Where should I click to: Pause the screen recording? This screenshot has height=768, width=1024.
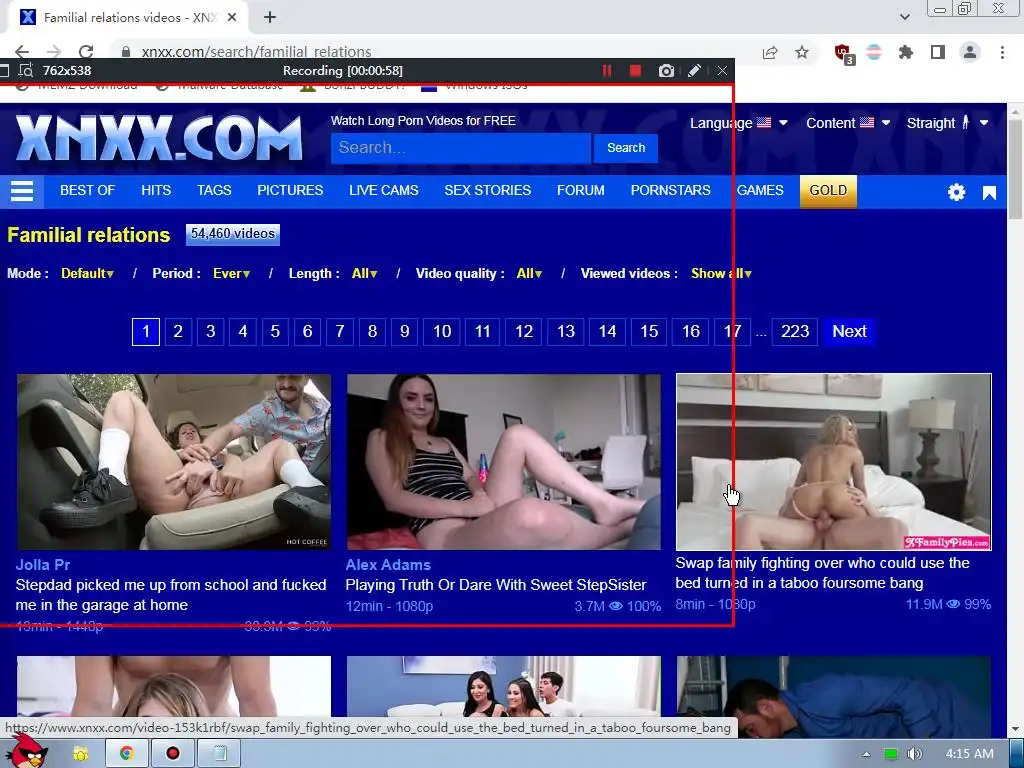pyautogui.click(x=607, y=71)
